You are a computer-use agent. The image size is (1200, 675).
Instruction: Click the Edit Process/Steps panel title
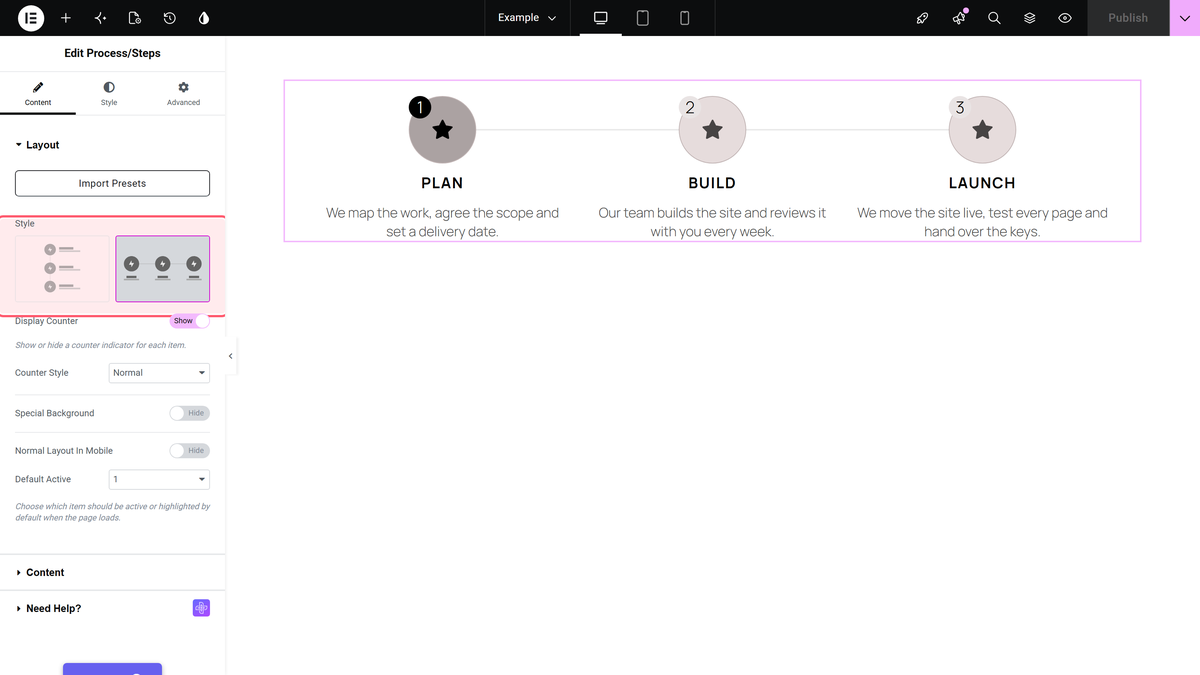112,53
